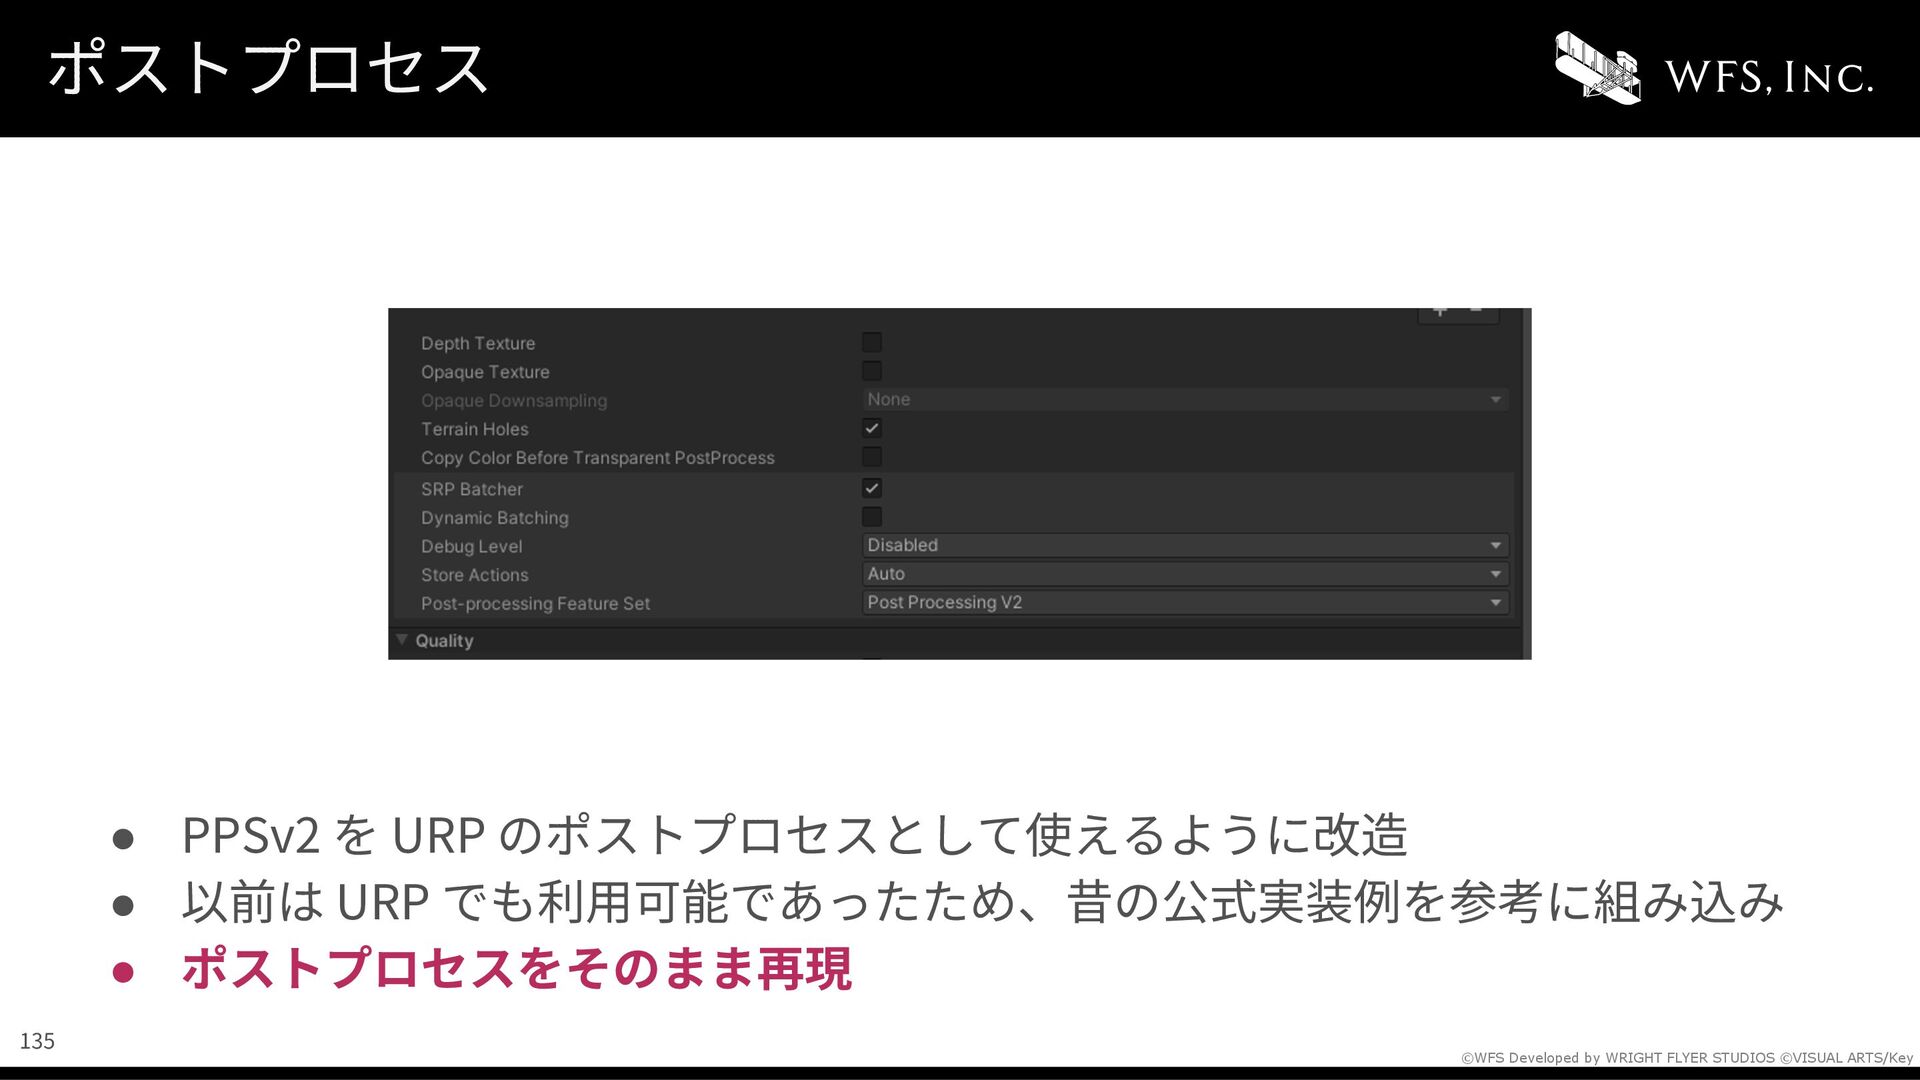The height and width of the screenshot is (1080, 1920).
Task: Select the Opaque Texture label
Action: point(485,372)
